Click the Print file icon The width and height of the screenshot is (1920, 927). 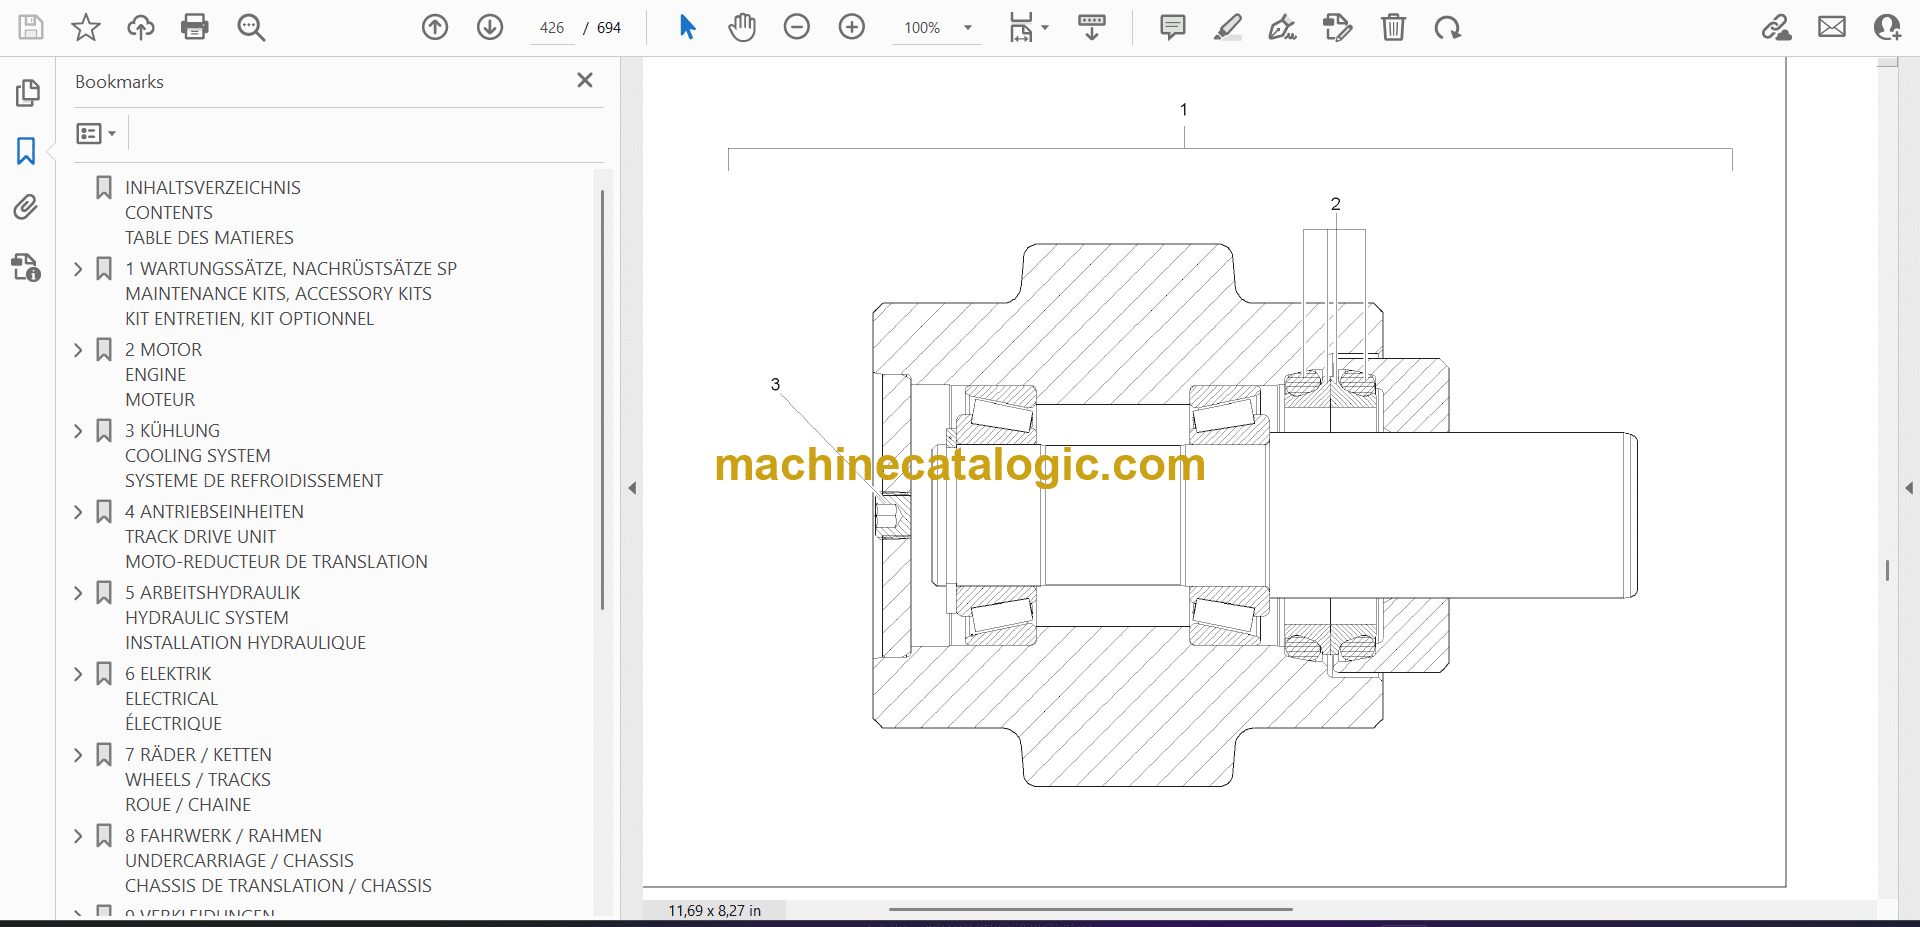[195, 27]
